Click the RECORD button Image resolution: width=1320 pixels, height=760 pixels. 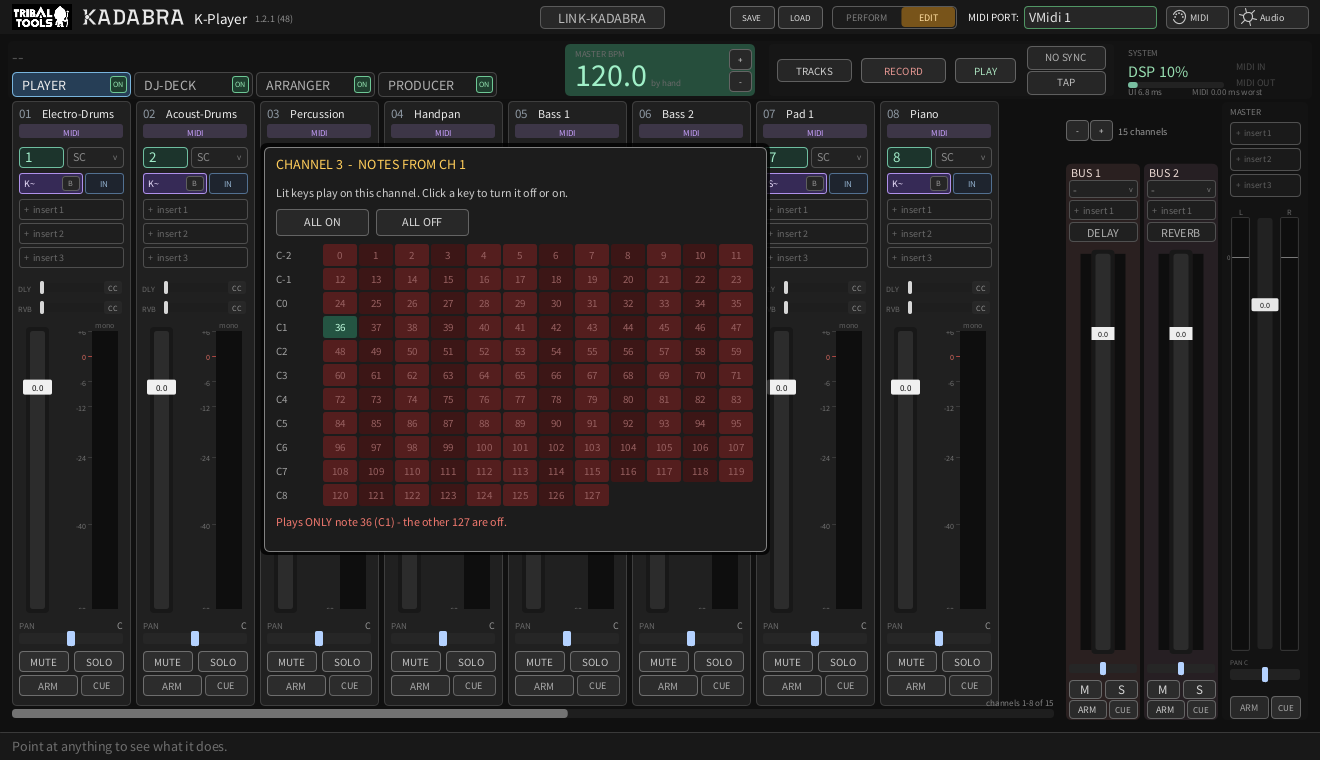coord(903,71)
